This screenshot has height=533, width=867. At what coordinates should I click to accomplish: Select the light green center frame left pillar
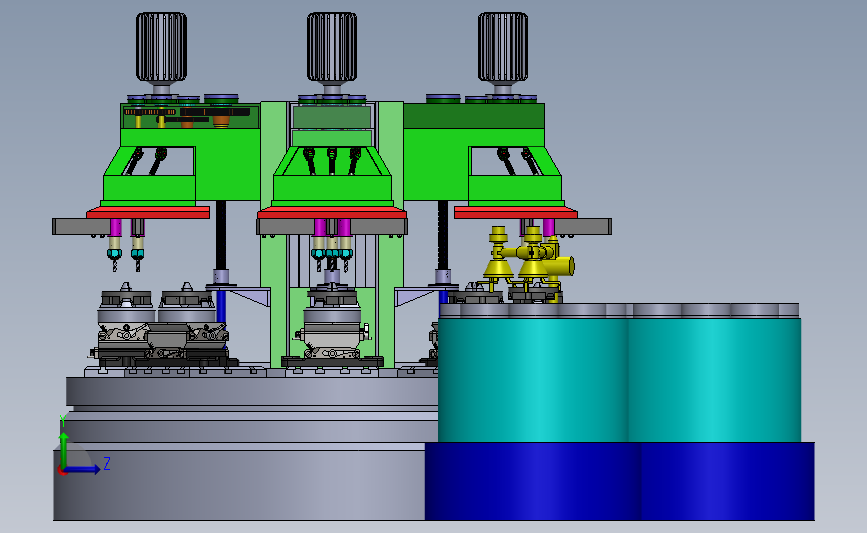point(274,233)
